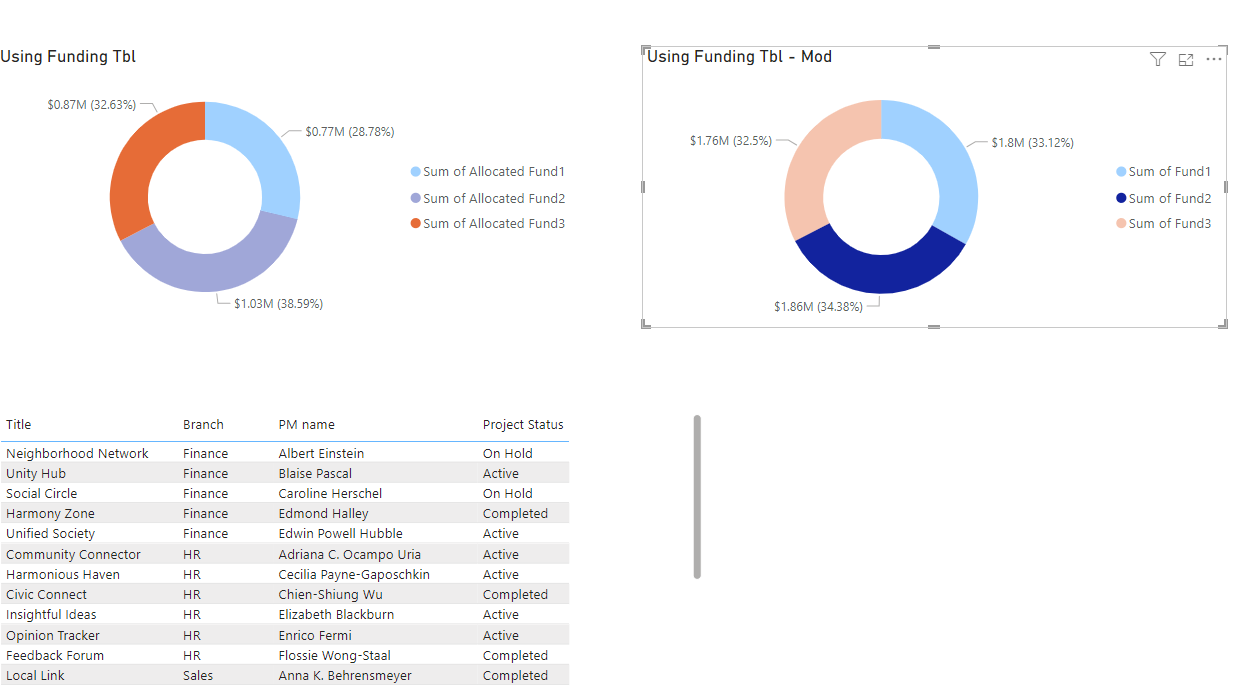Click the Sum of Allocated Fund1 legend marker
1257x686 pixels.
(416, 172)
